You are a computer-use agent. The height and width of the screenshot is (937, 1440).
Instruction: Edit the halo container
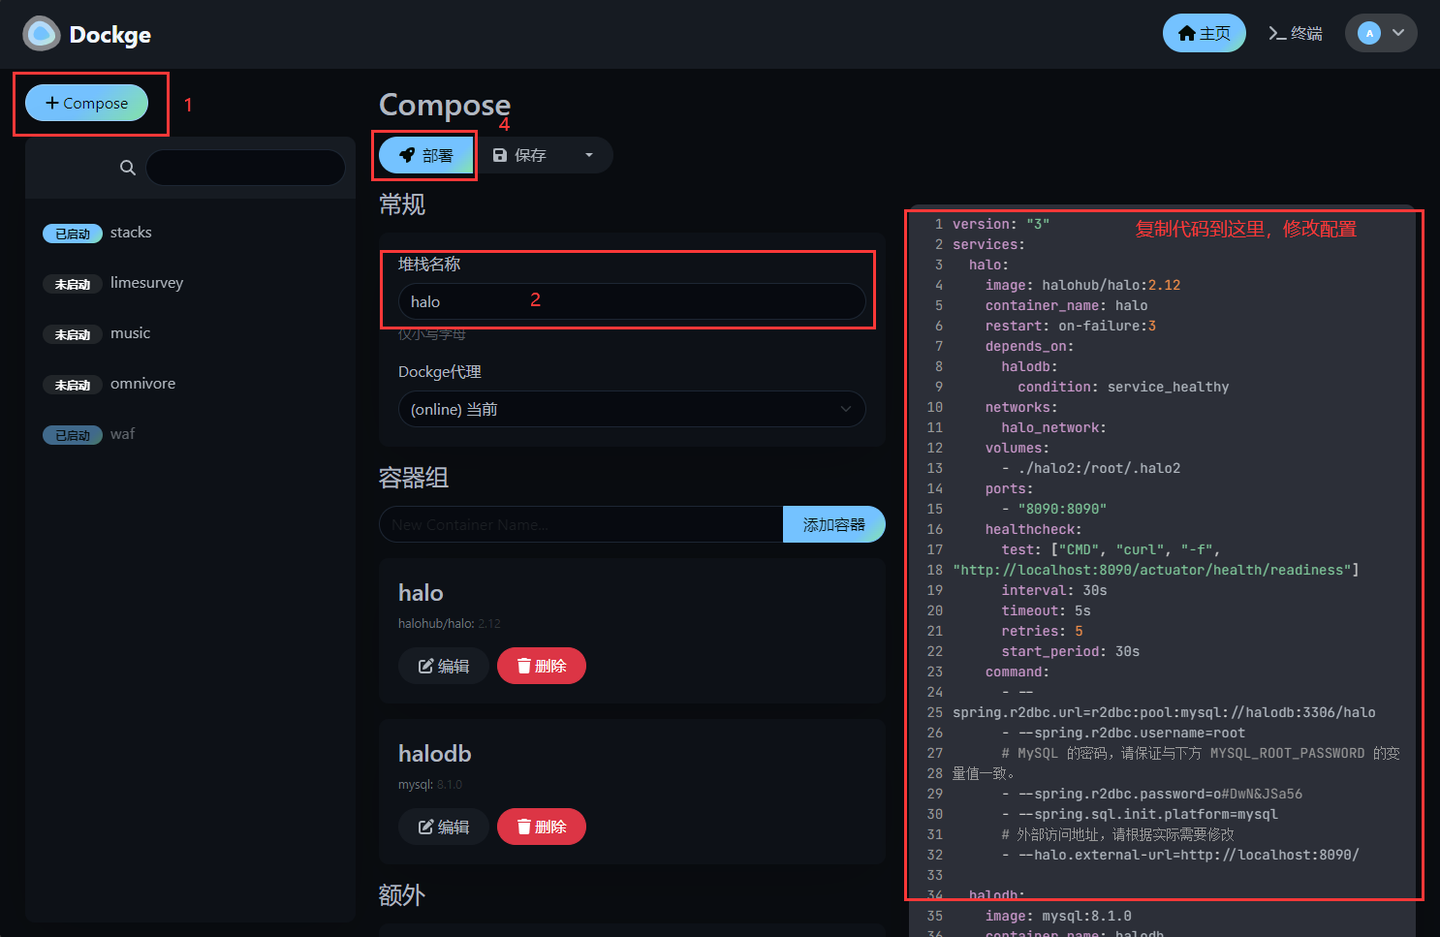pyautogui.click(x=444, y=666)
